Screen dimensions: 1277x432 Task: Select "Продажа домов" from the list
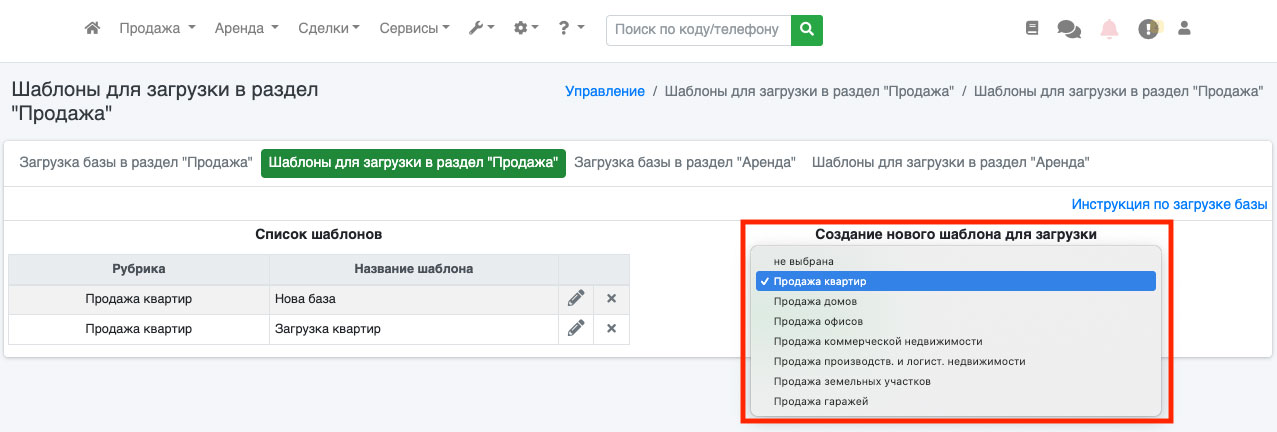(x=814, y=301)
